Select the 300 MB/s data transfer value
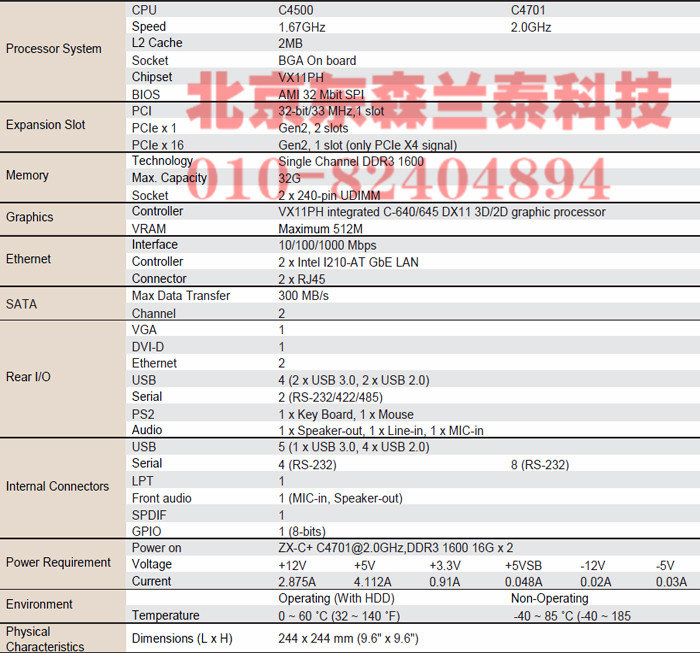The width and height of the screenshot is (700, 653). (303, 296)
